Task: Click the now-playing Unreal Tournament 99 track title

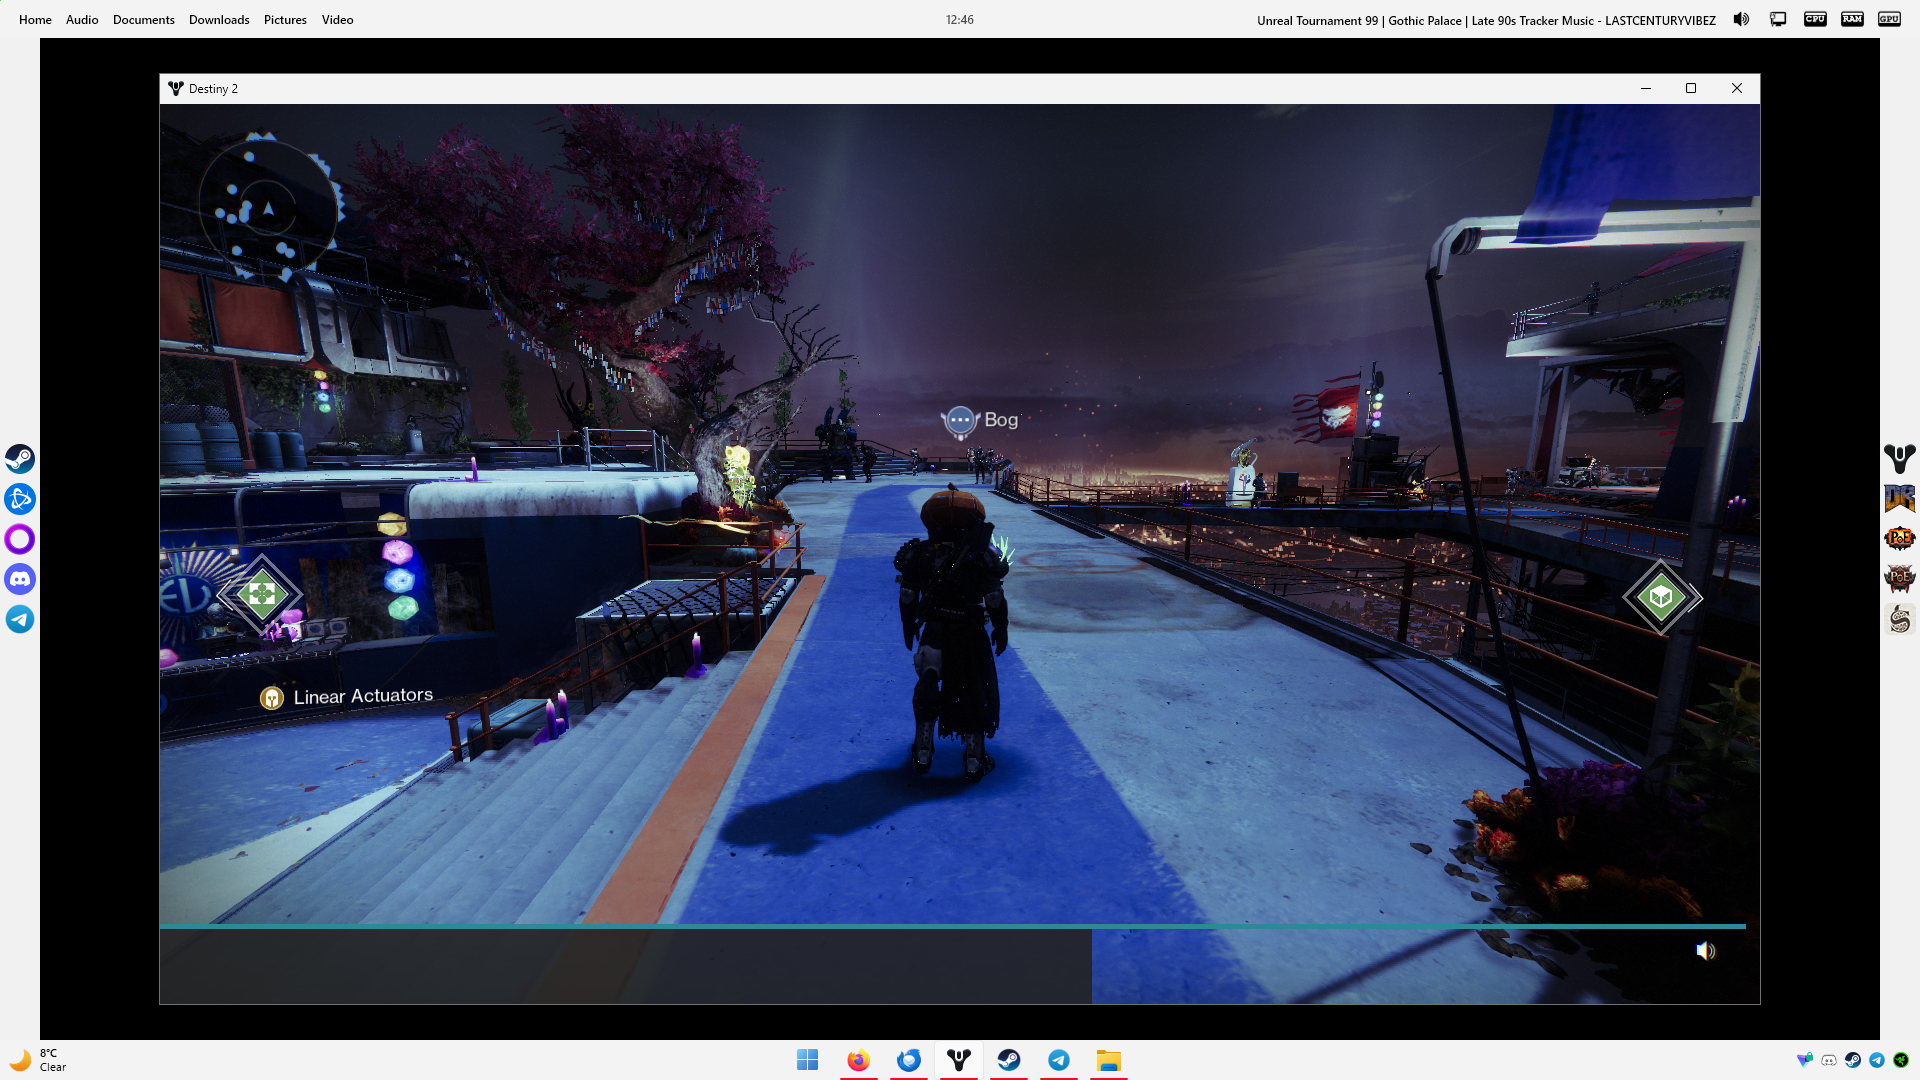Action: click(1486, 20)
